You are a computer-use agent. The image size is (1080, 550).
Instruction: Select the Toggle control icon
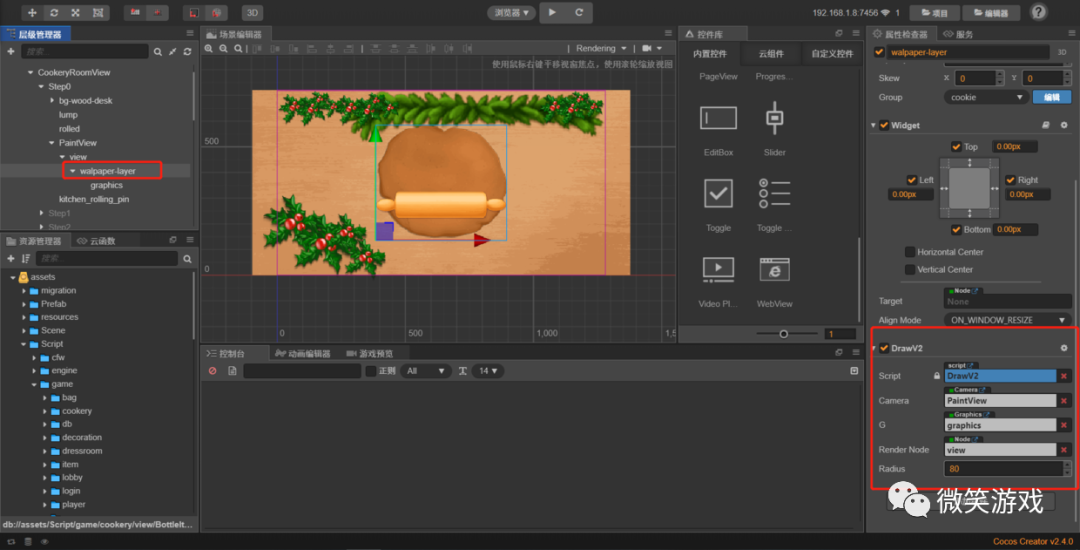point(718,193)
